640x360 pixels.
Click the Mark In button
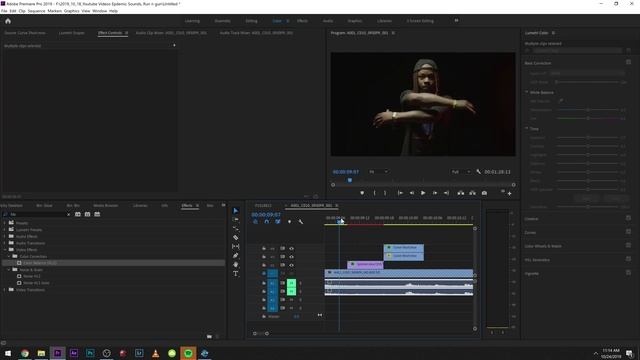coord(374,193)
